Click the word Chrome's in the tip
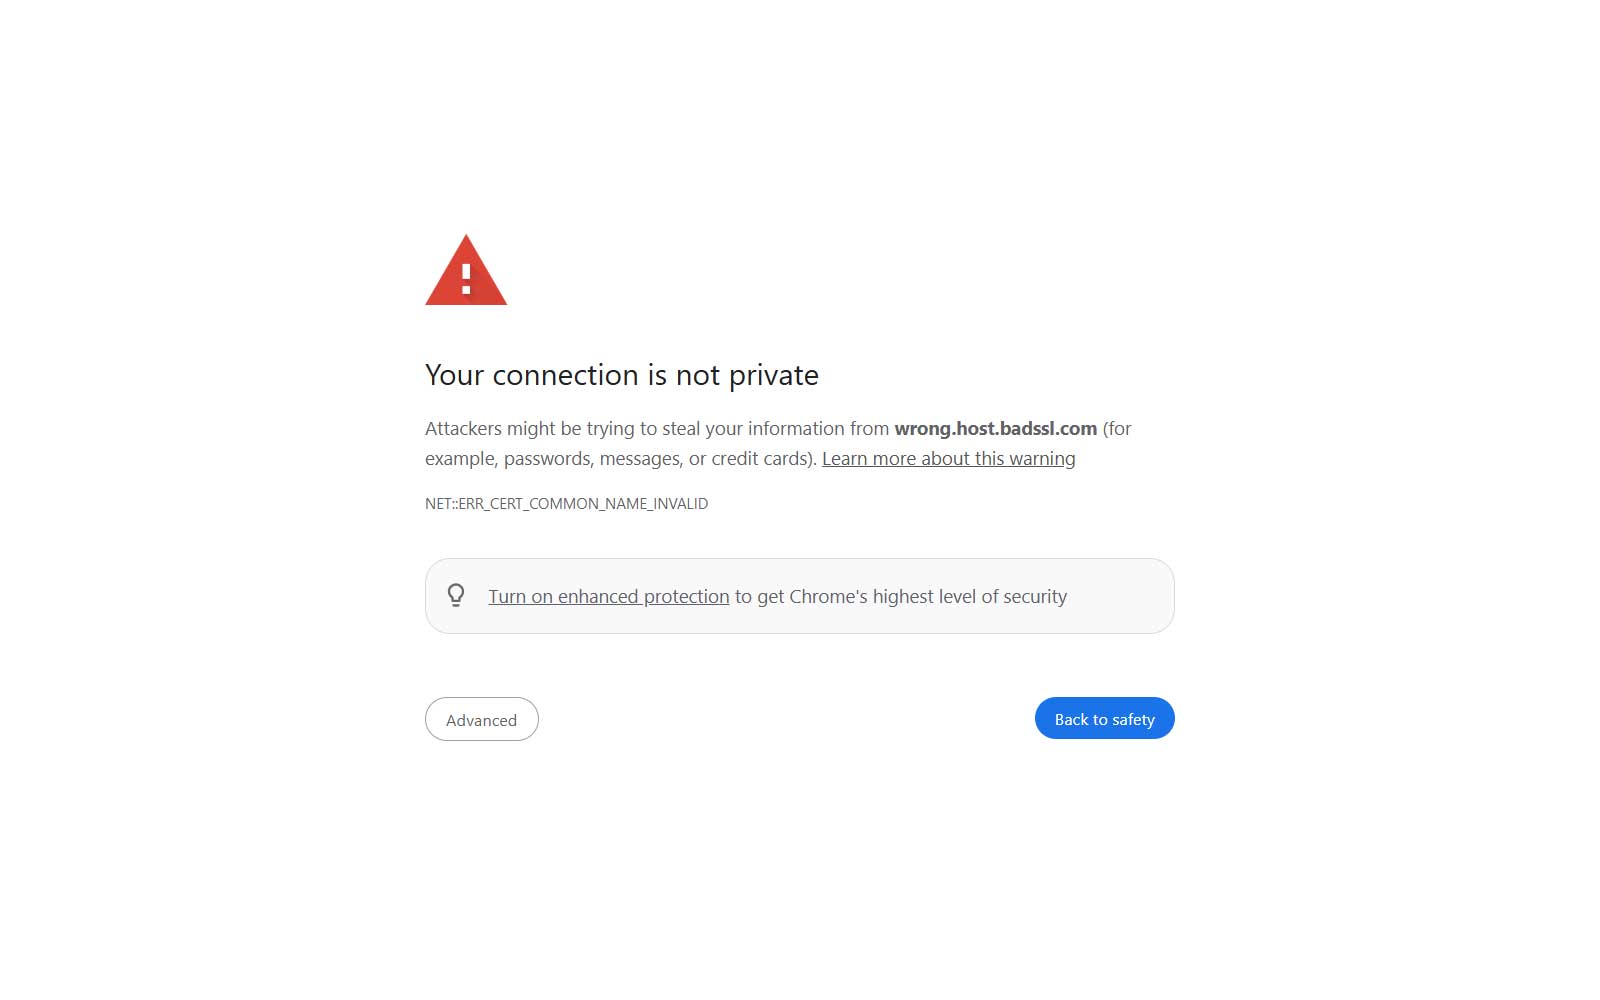Image resolution: width=1600 pixels, height=1000 pixels. [x=828, y=596]
